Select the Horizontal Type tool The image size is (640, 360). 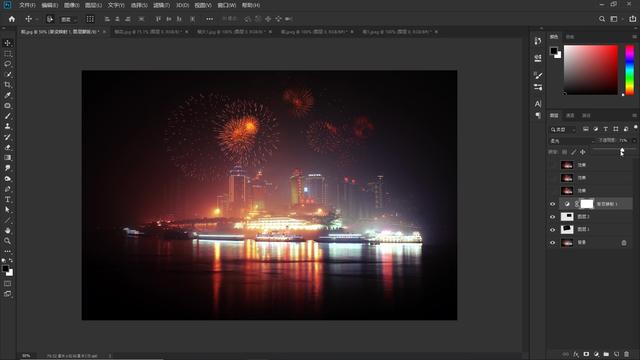tap(7, 199)
